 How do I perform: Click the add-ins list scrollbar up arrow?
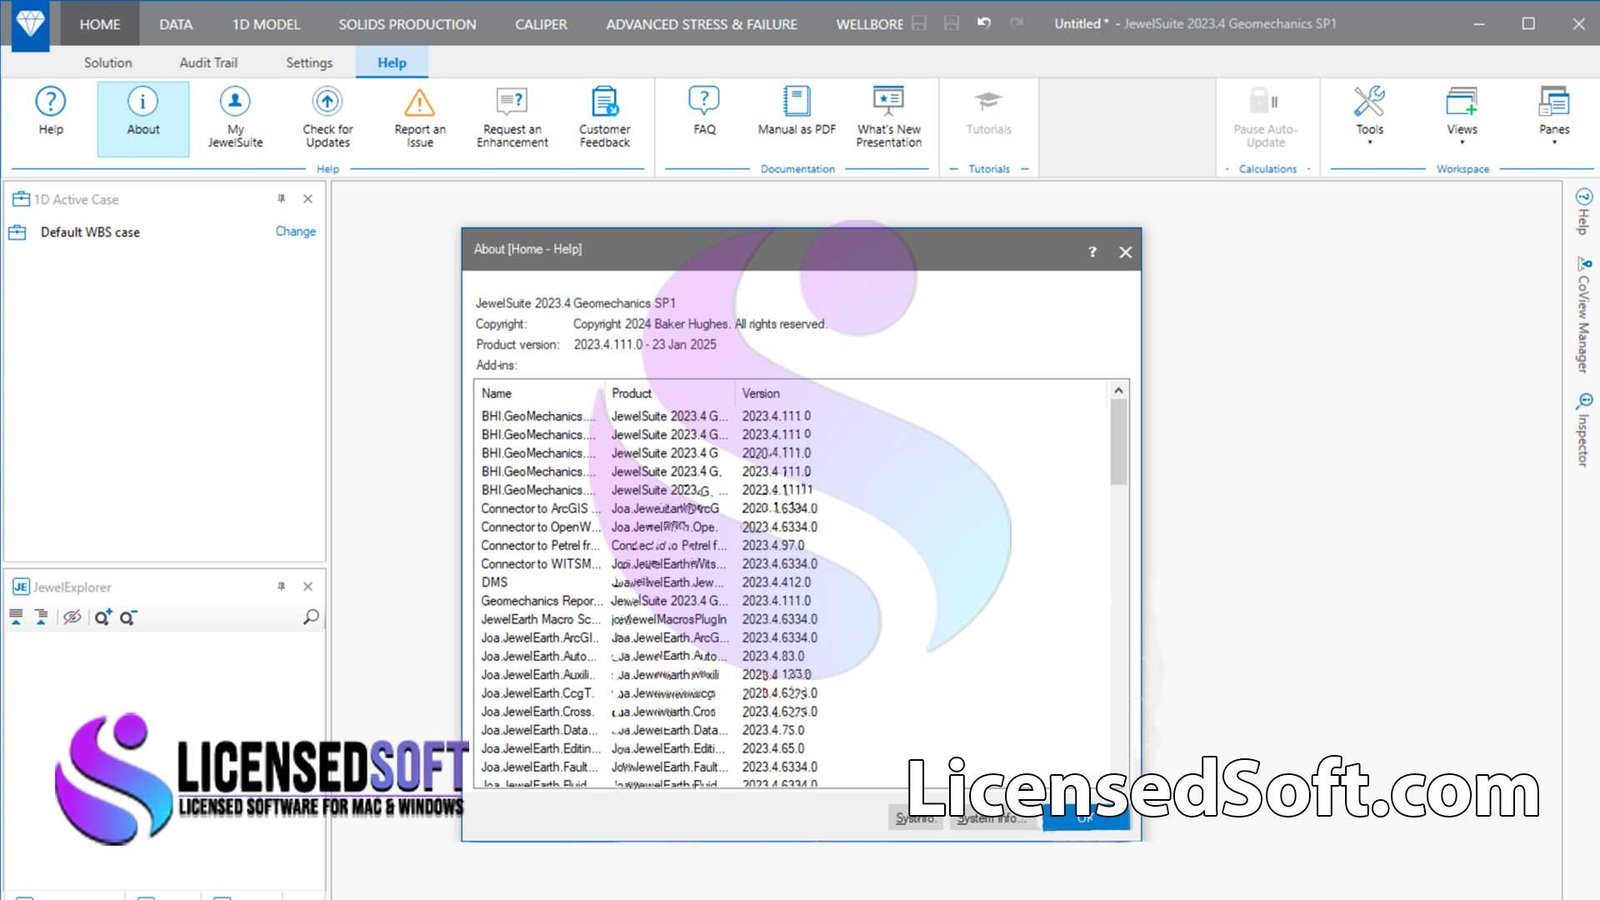point(1119,390)
